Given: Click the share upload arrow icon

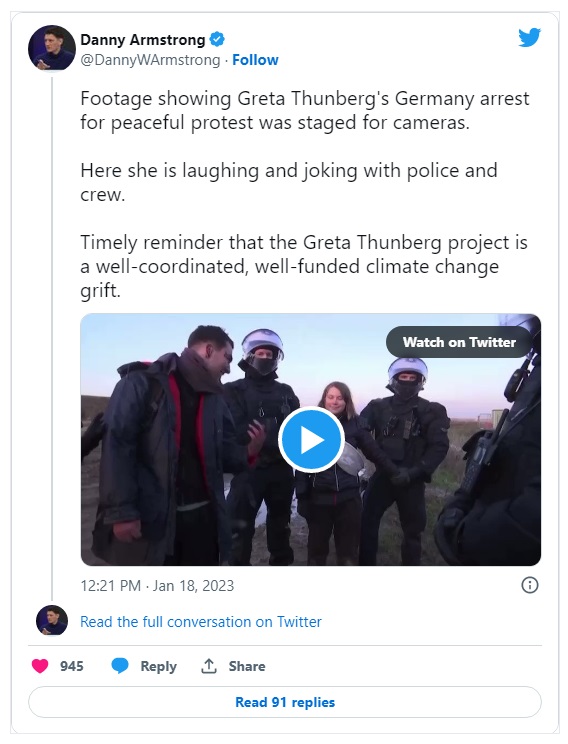Looking at the screenshot, I should tap(209, 666).
